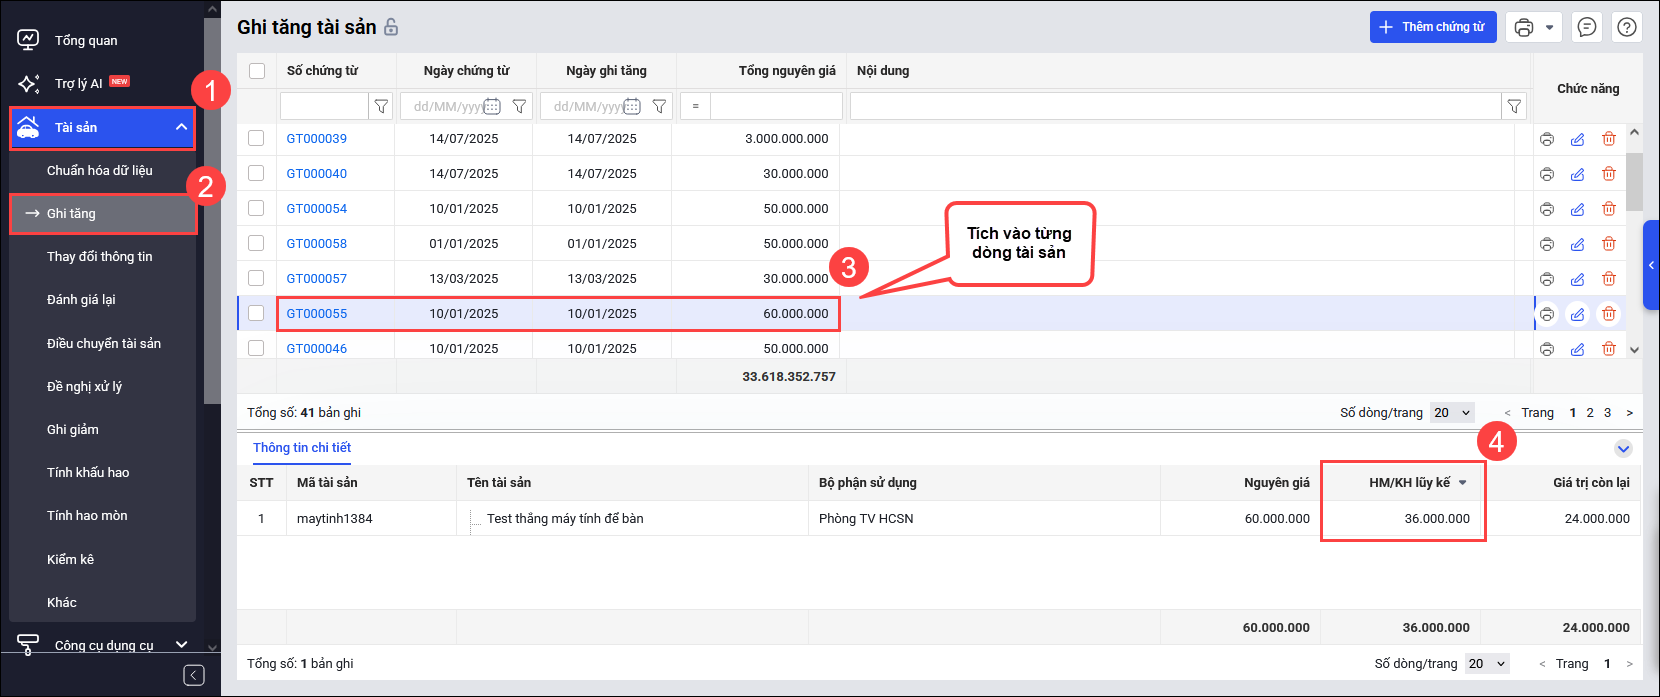This screenshot has height=697, width=1660.
Task: Open rows-per-page dropdown in upper grid
Action: point(1452,413)
